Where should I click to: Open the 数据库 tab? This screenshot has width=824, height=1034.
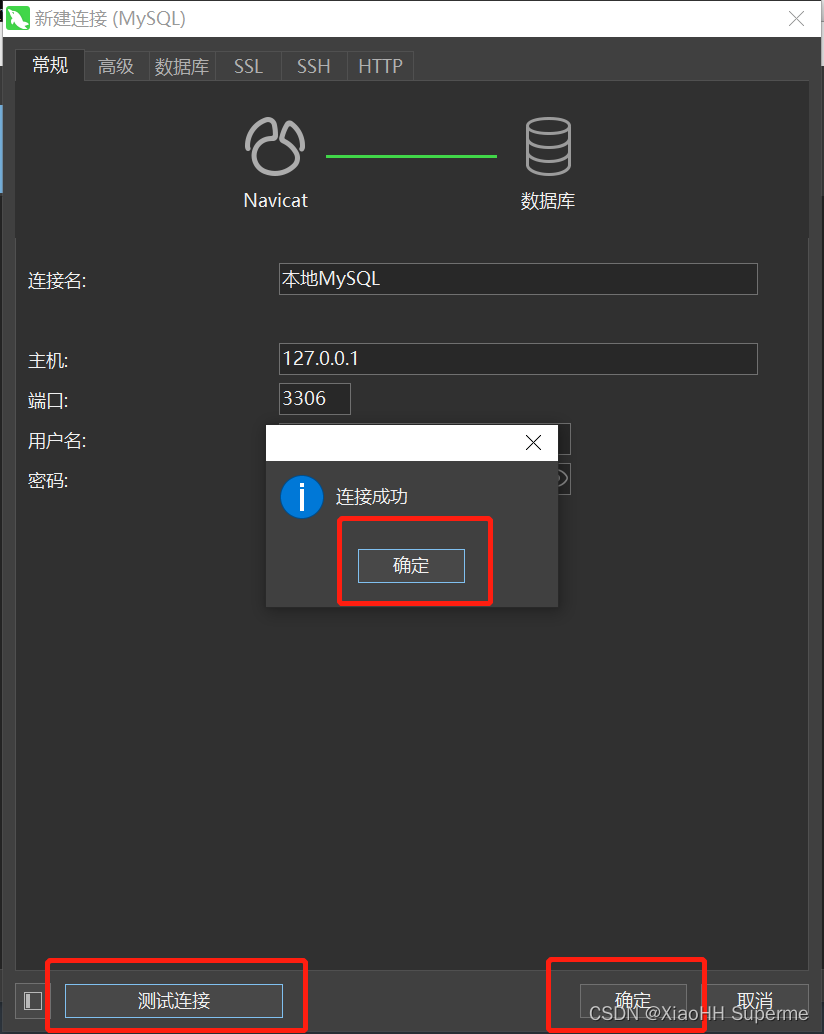point(182,66)
